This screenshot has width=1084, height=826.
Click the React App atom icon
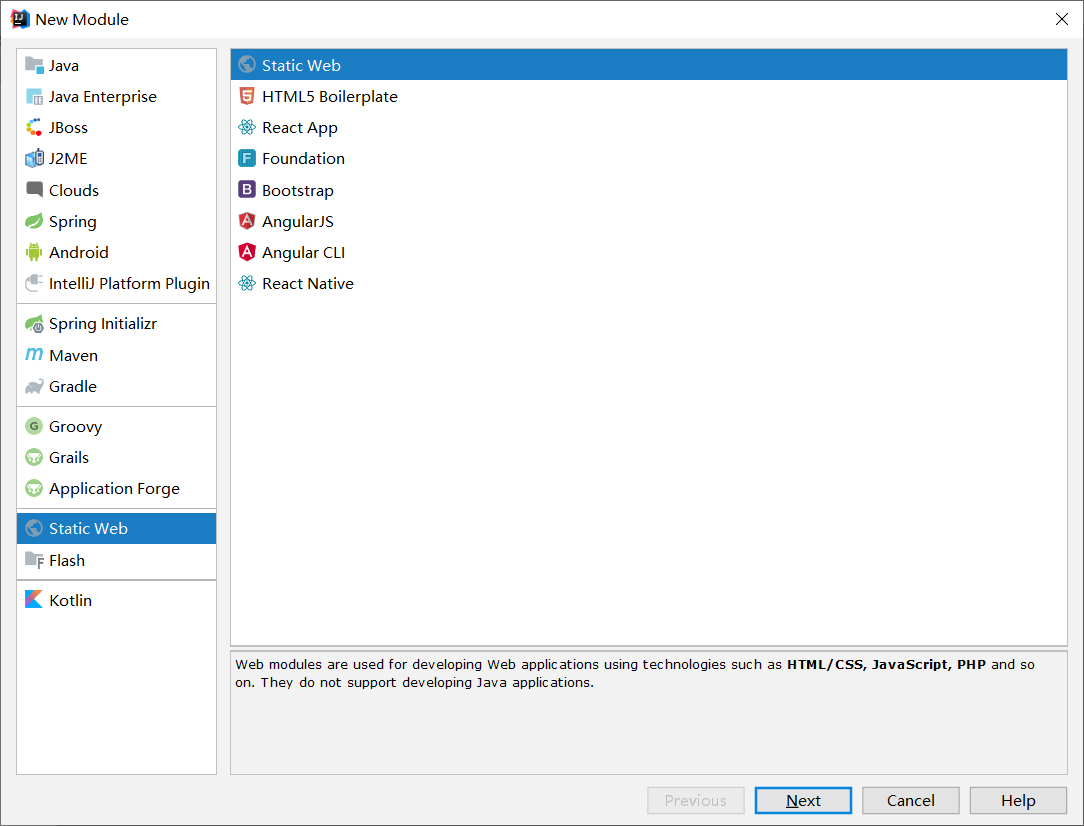pyautogui.click(x=247, y=127)
